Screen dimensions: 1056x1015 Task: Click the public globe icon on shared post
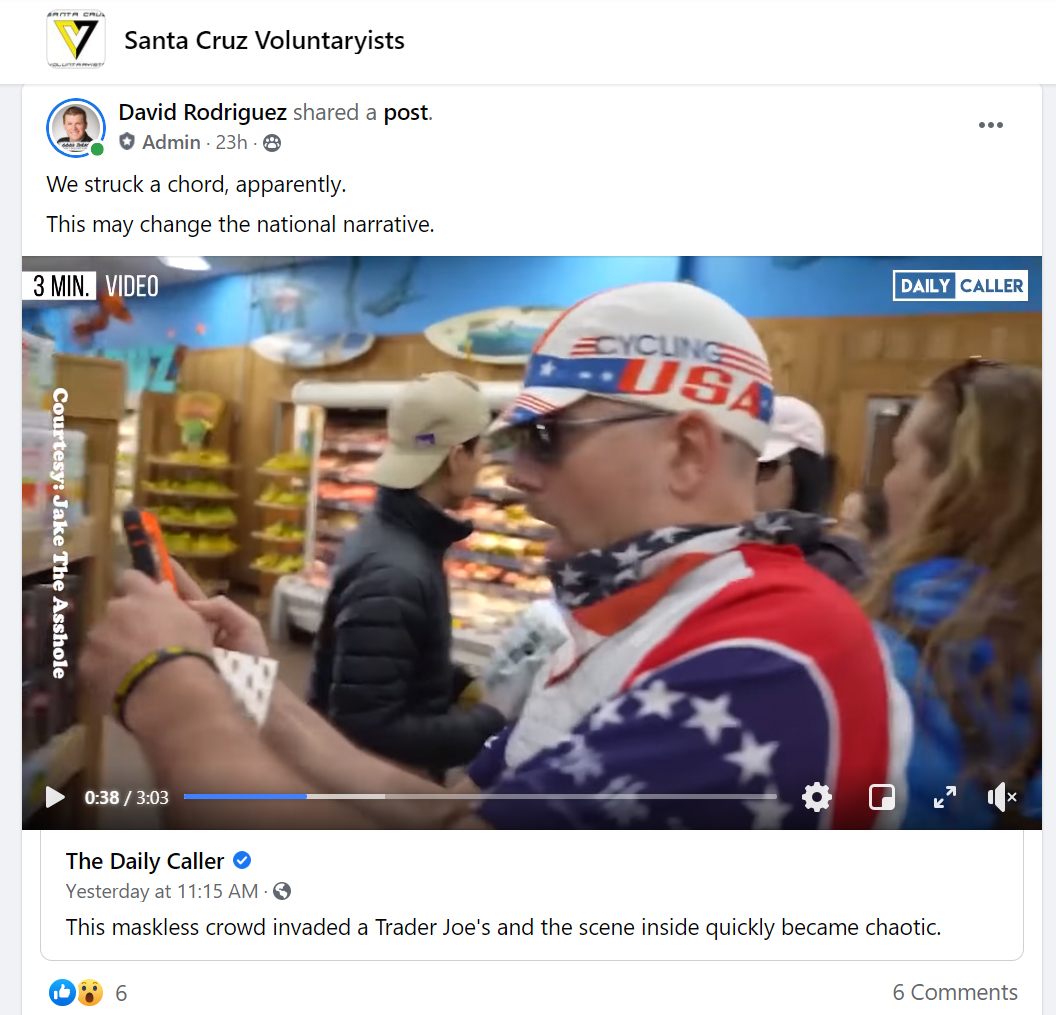point(282,891)
